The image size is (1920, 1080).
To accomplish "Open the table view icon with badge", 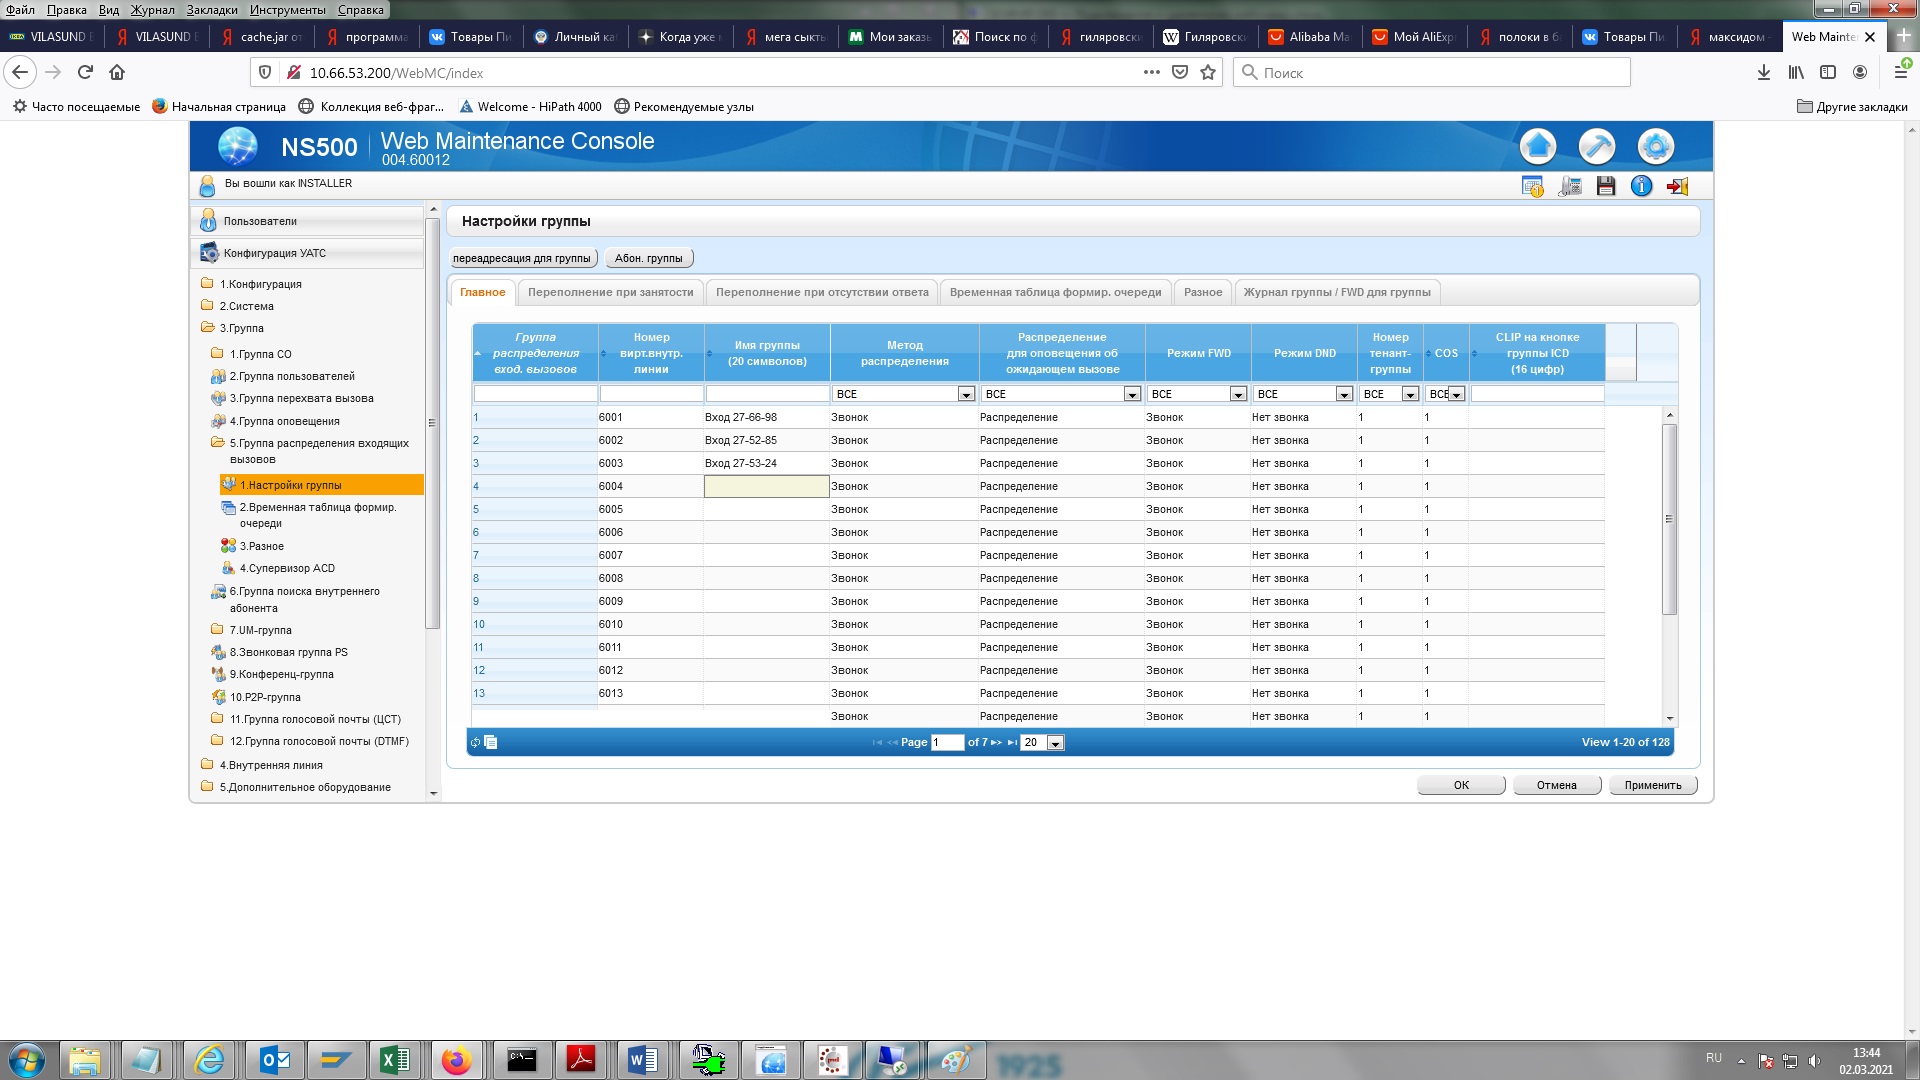I will 1532,186.
